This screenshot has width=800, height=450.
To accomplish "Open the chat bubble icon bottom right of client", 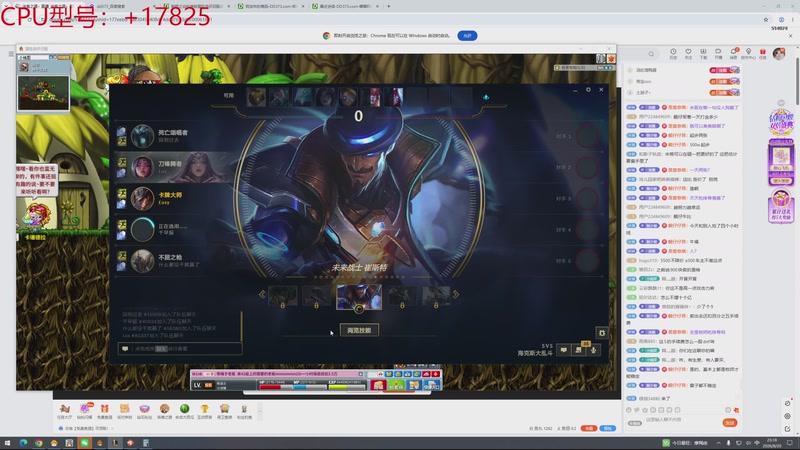I will click(563, 350).
